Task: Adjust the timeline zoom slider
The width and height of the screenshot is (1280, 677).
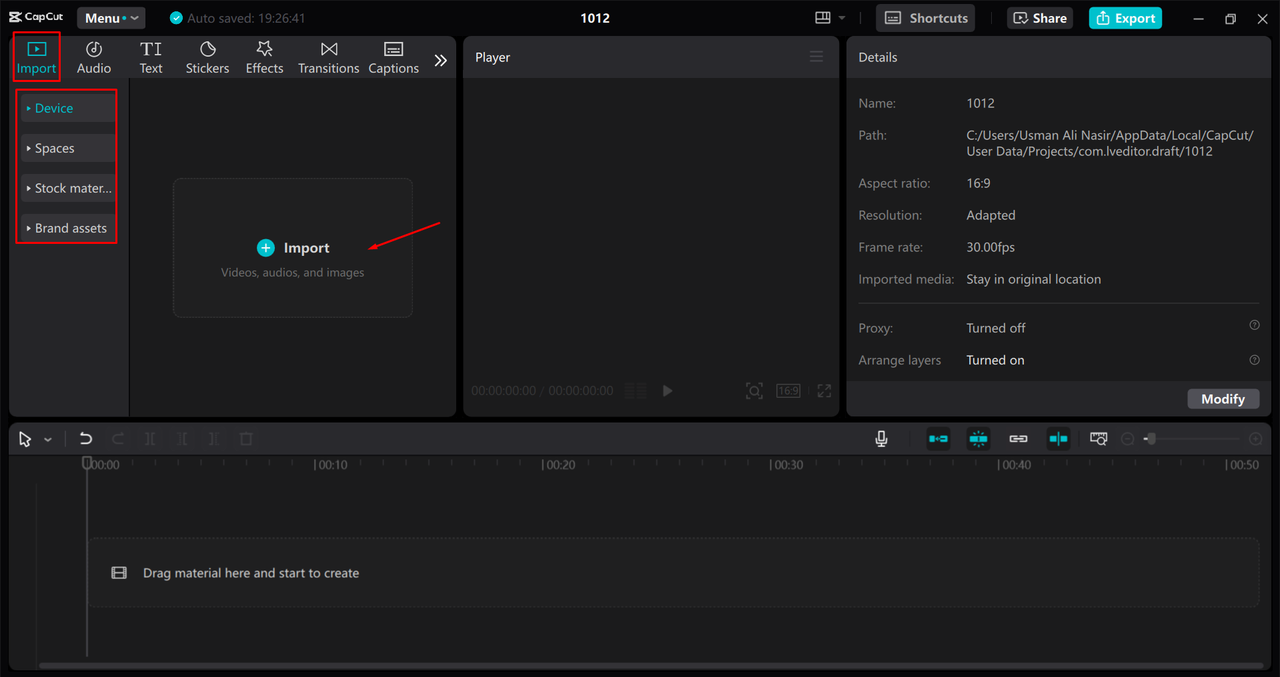Action: click(1150, 439)
